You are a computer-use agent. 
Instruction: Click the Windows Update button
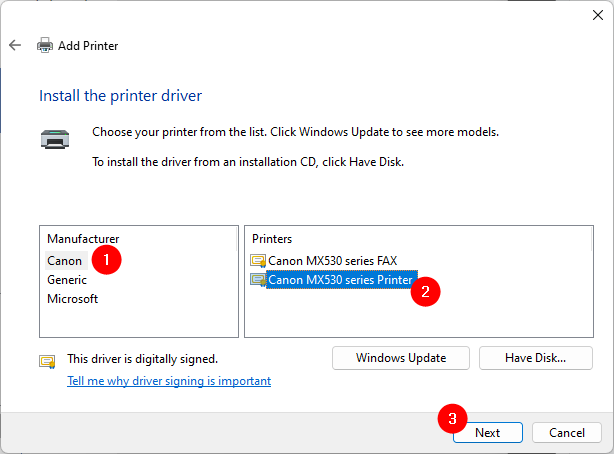coord(401,358)
